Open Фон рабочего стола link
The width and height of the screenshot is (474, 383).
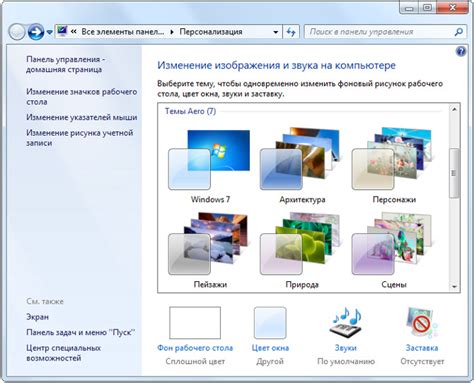point(195,348)
